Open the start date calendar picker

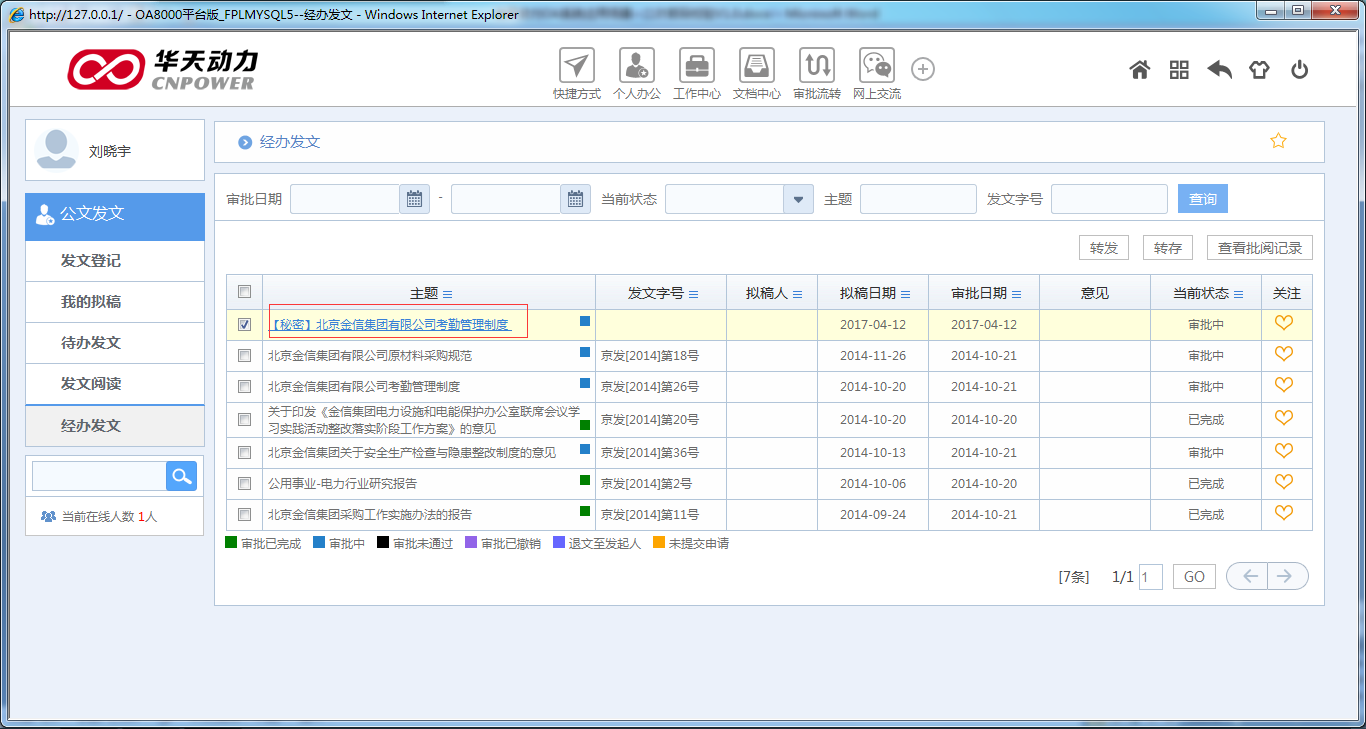pyautogui.click(x=414, y=199)
